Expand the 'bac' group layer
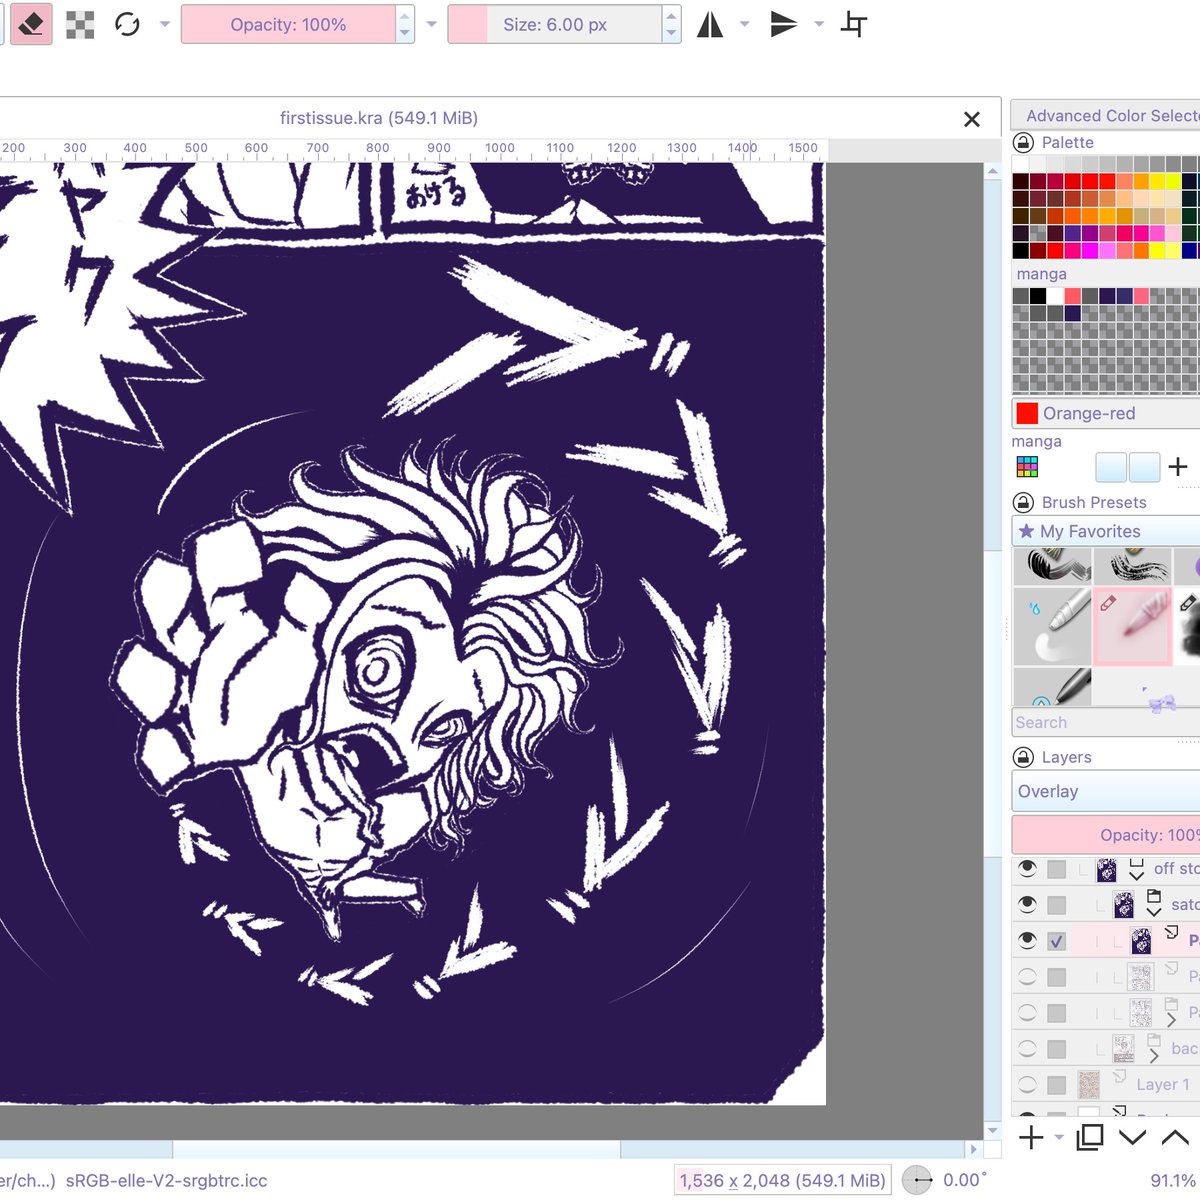The width and height of the screenshot is (1200, 1200). click(x=1154, y=1056)
